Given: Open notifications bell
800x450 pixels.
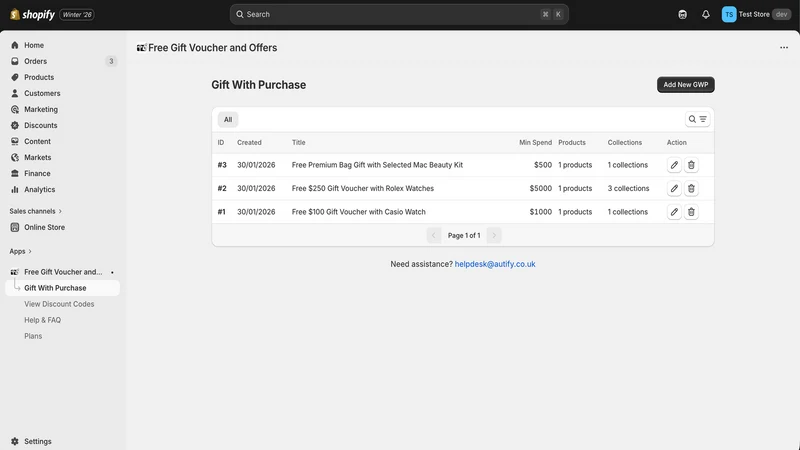Looking at the screenshot, I should tap(706, 14).
